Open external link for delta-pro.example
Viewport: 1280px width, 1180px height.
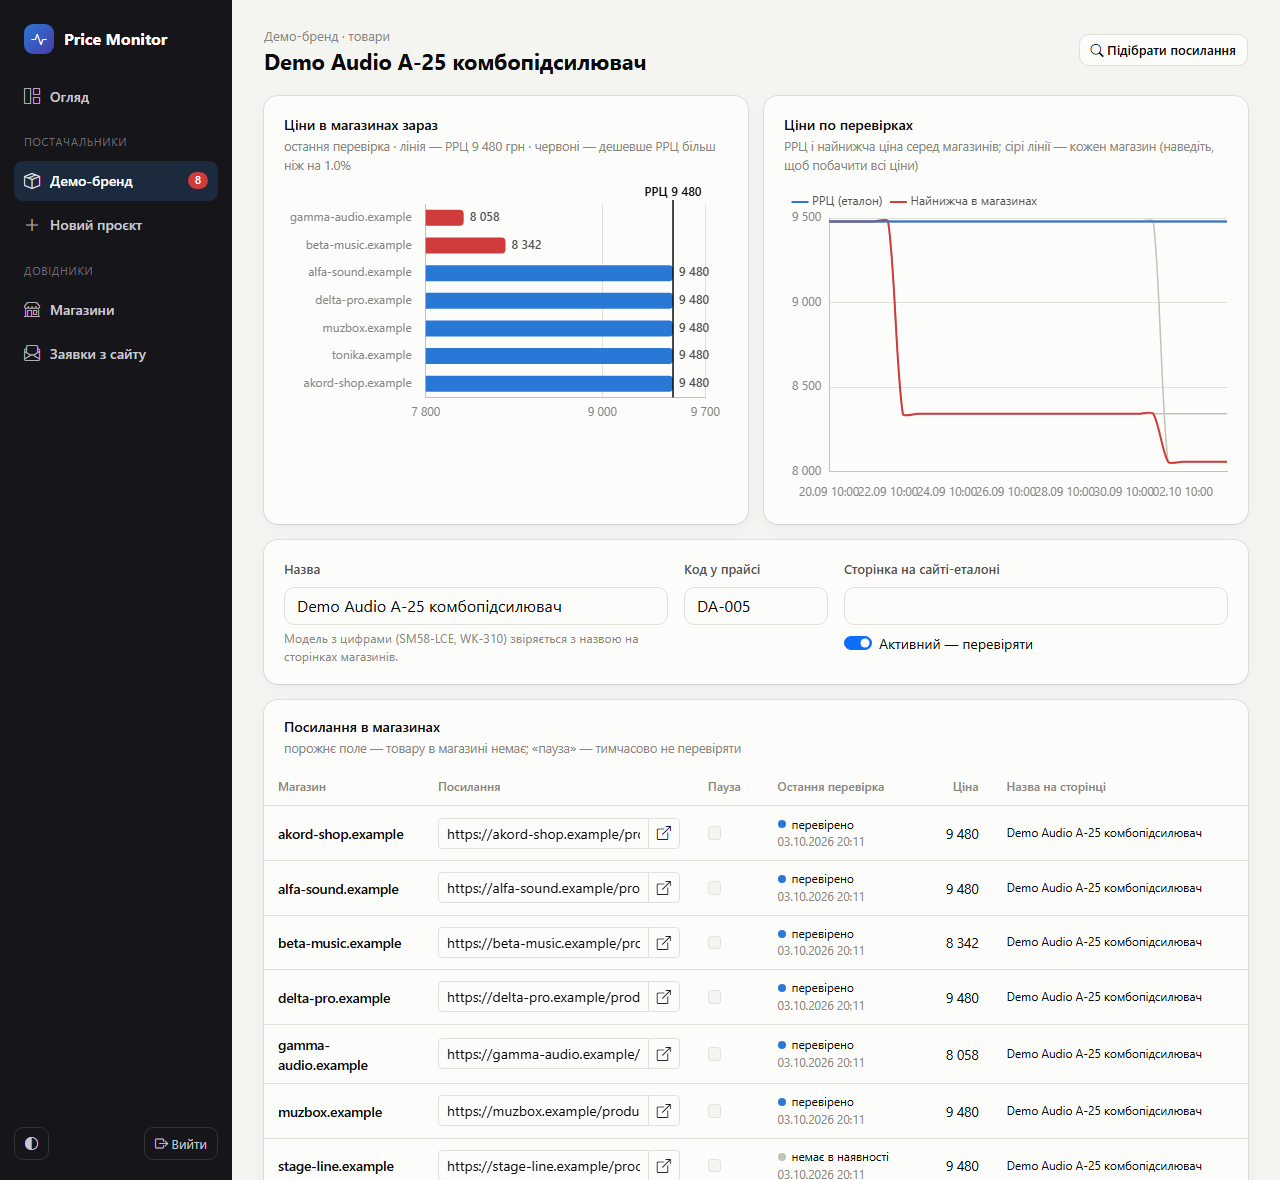(664, 997)
